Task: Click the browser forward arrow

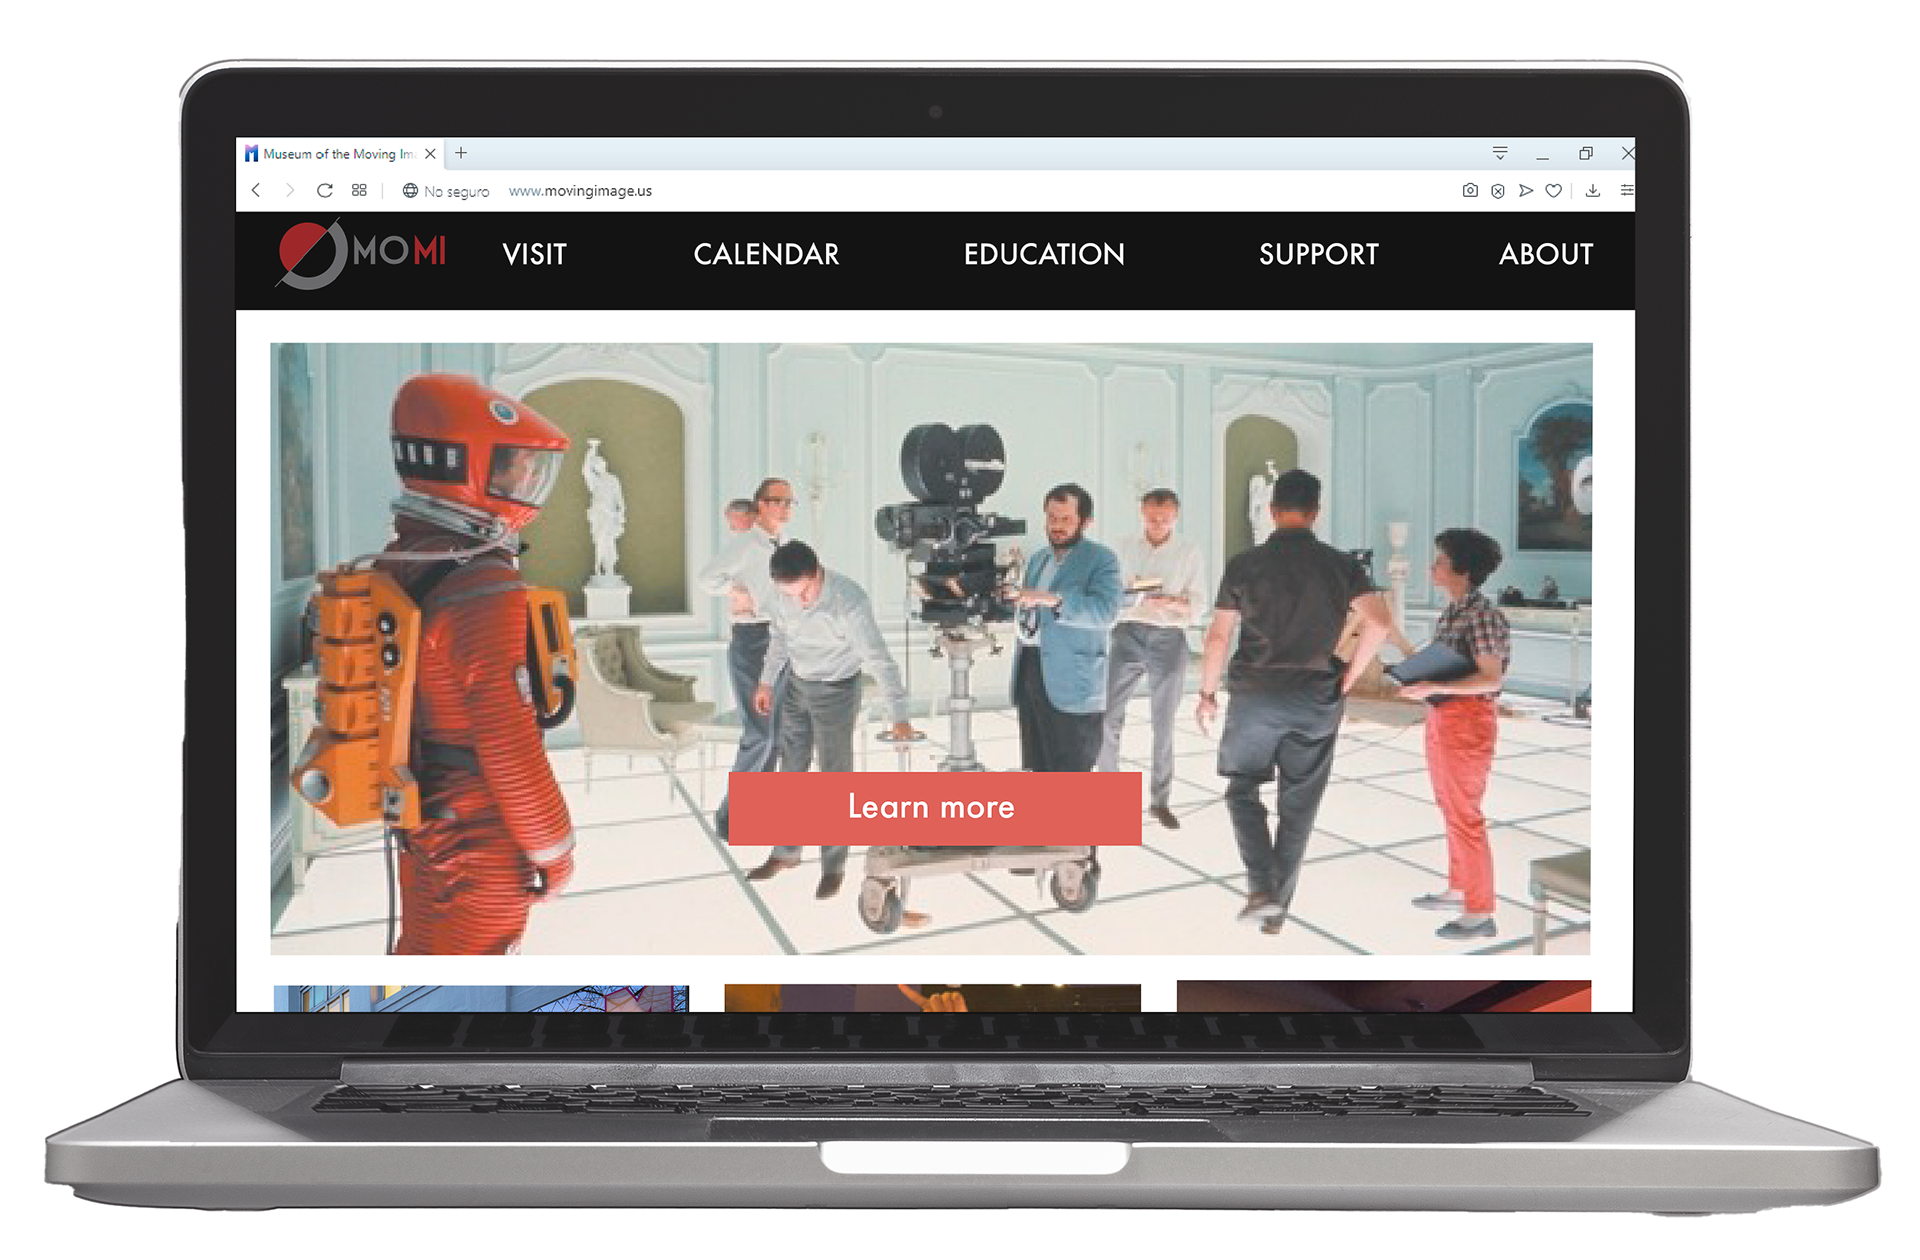Action: pyautogui.click(x=290, y=190)
